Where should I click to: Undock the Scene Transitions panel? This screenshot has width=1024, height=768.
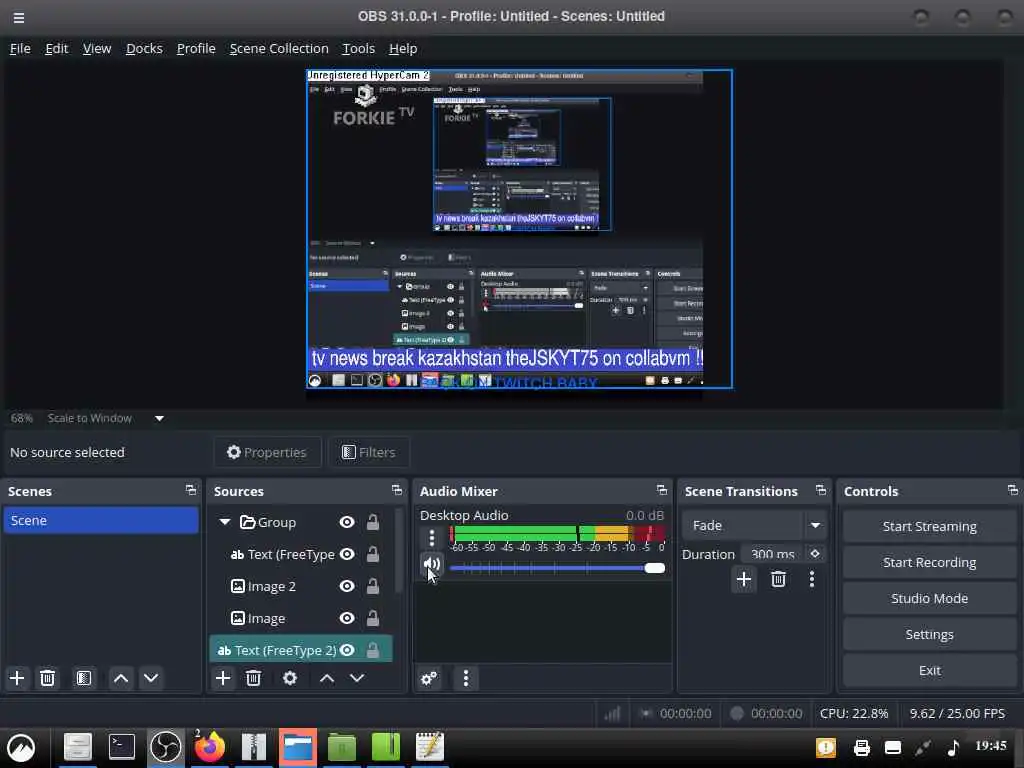point(821,490)
